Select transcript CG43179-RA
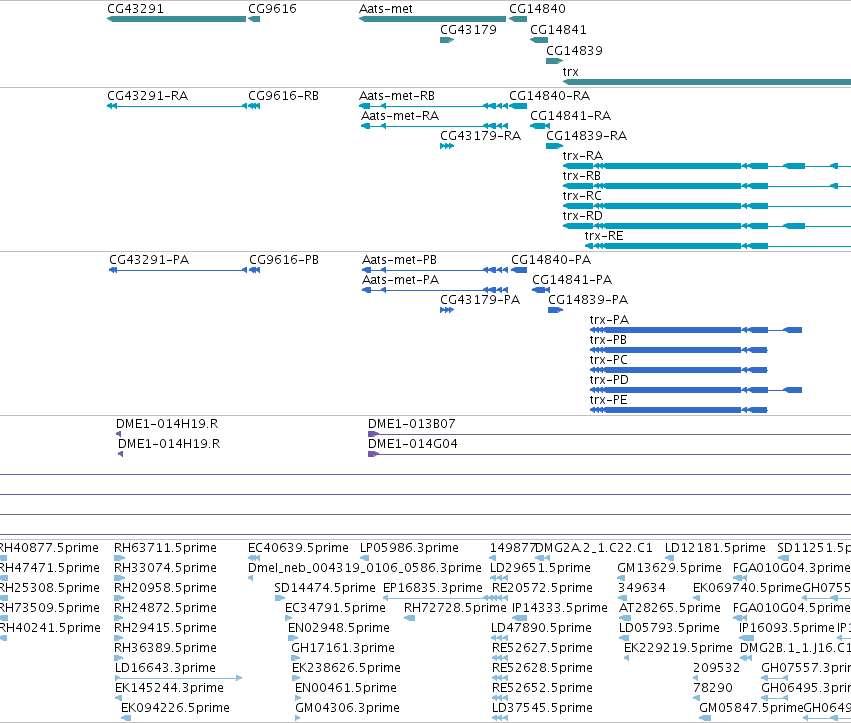 coord(480,136)
